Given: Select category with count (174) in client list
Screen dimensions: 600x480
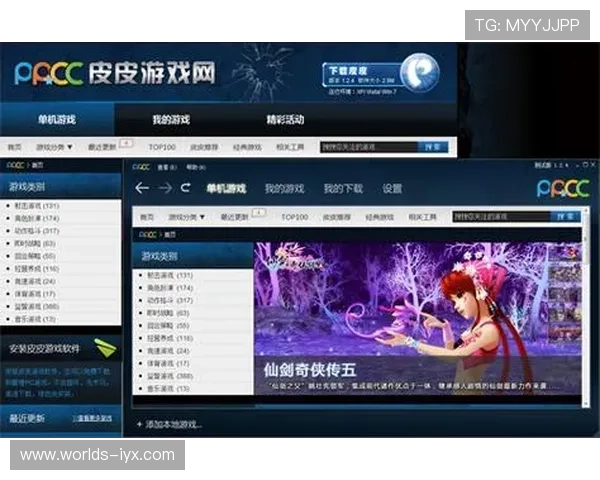Looking at the screenshot, I should [170, 288].
